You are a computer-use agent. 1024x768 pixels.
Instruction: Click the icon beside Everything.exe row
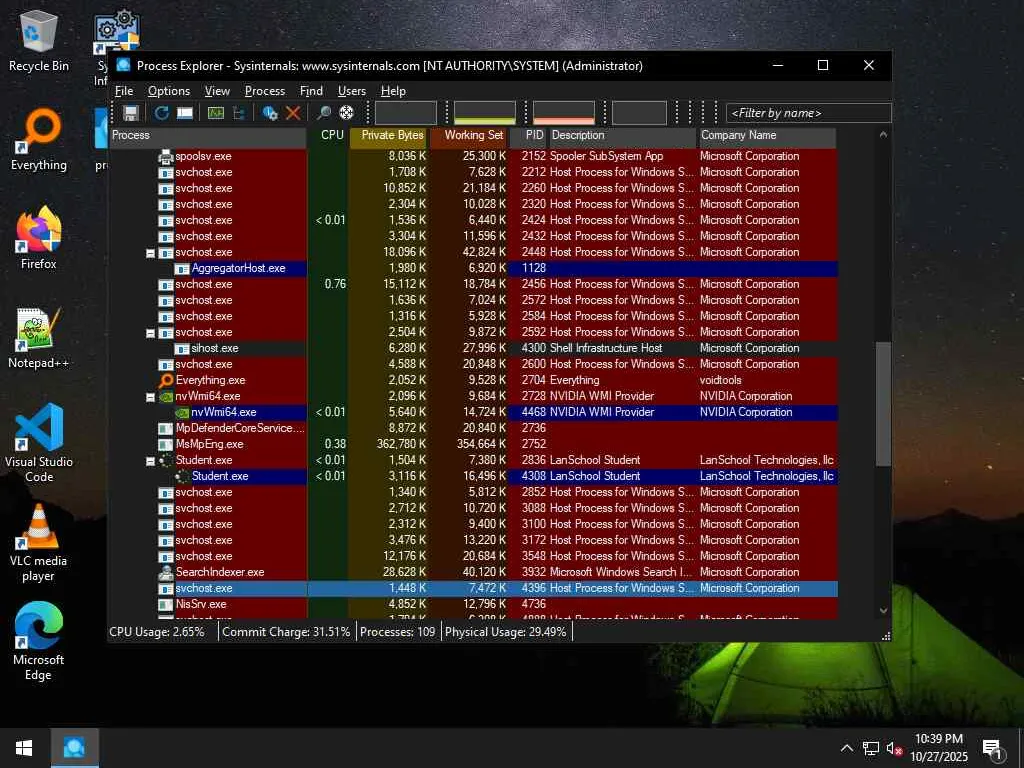coord(166,380)
